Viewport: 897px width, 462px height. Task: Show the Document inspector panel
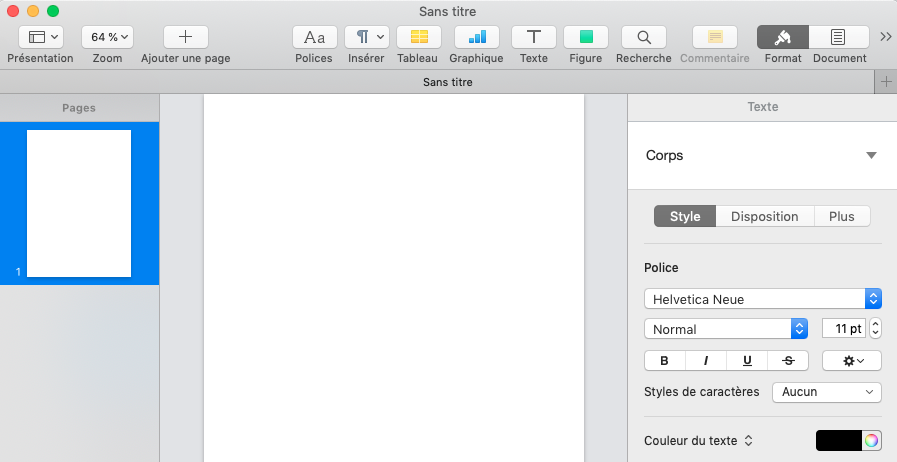(x=839, y=37)
